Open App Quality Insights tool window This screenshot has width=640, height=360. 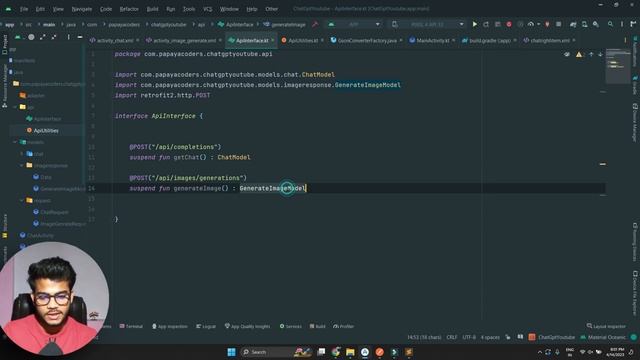click(247, 326)
